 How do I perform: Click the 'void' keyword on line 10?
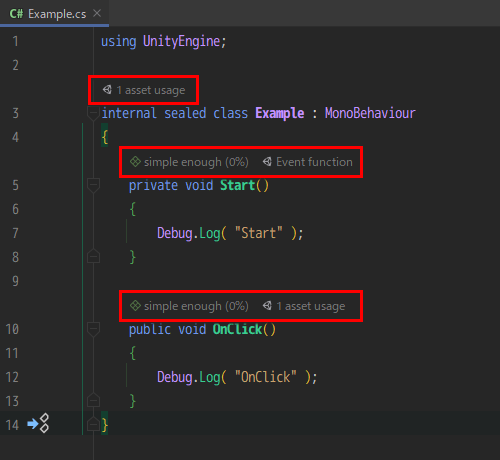coord(192,329)
